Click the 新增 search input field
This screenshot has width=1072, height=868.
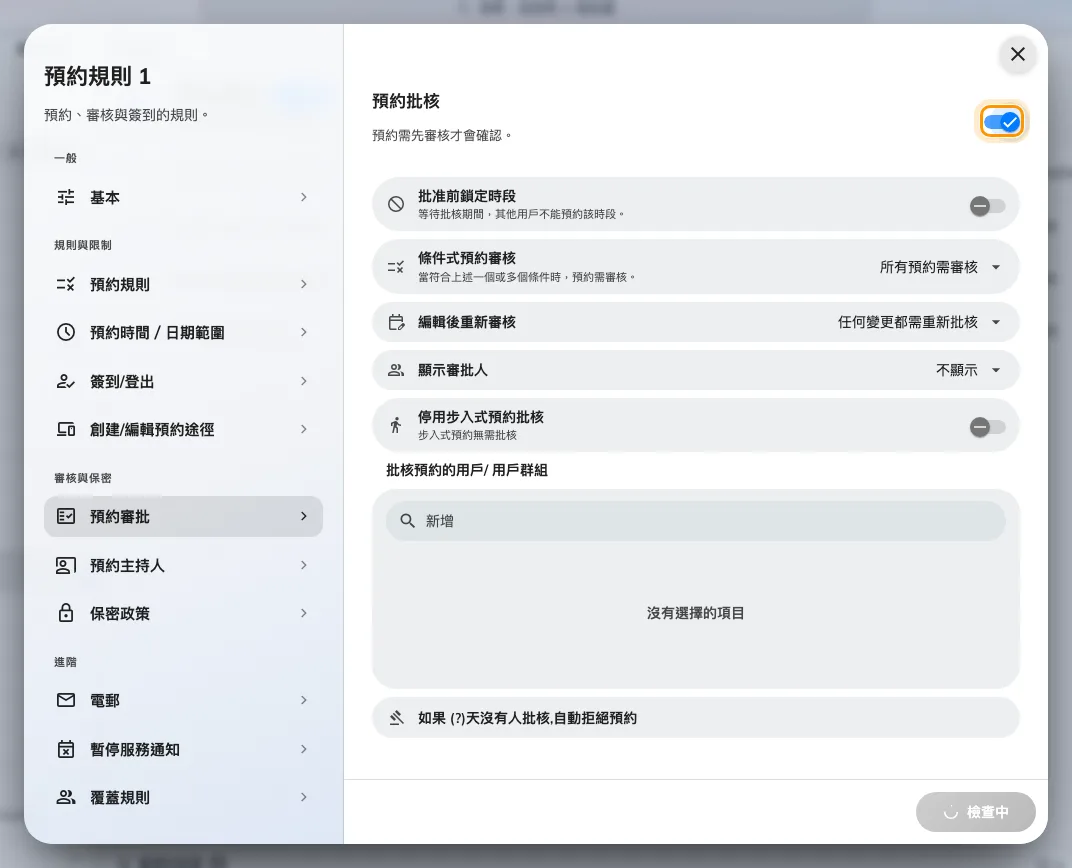click(695, 521)
